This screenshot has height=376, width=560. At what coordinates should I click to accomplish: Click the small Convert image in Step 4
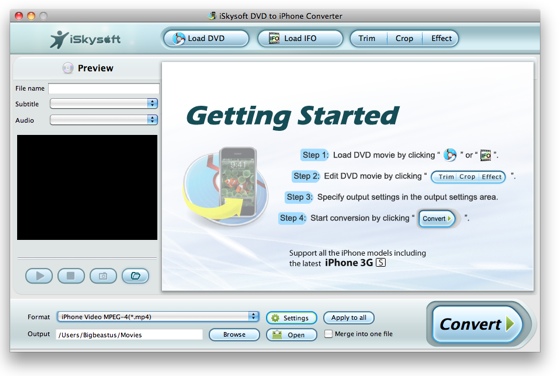coord(437,219)
